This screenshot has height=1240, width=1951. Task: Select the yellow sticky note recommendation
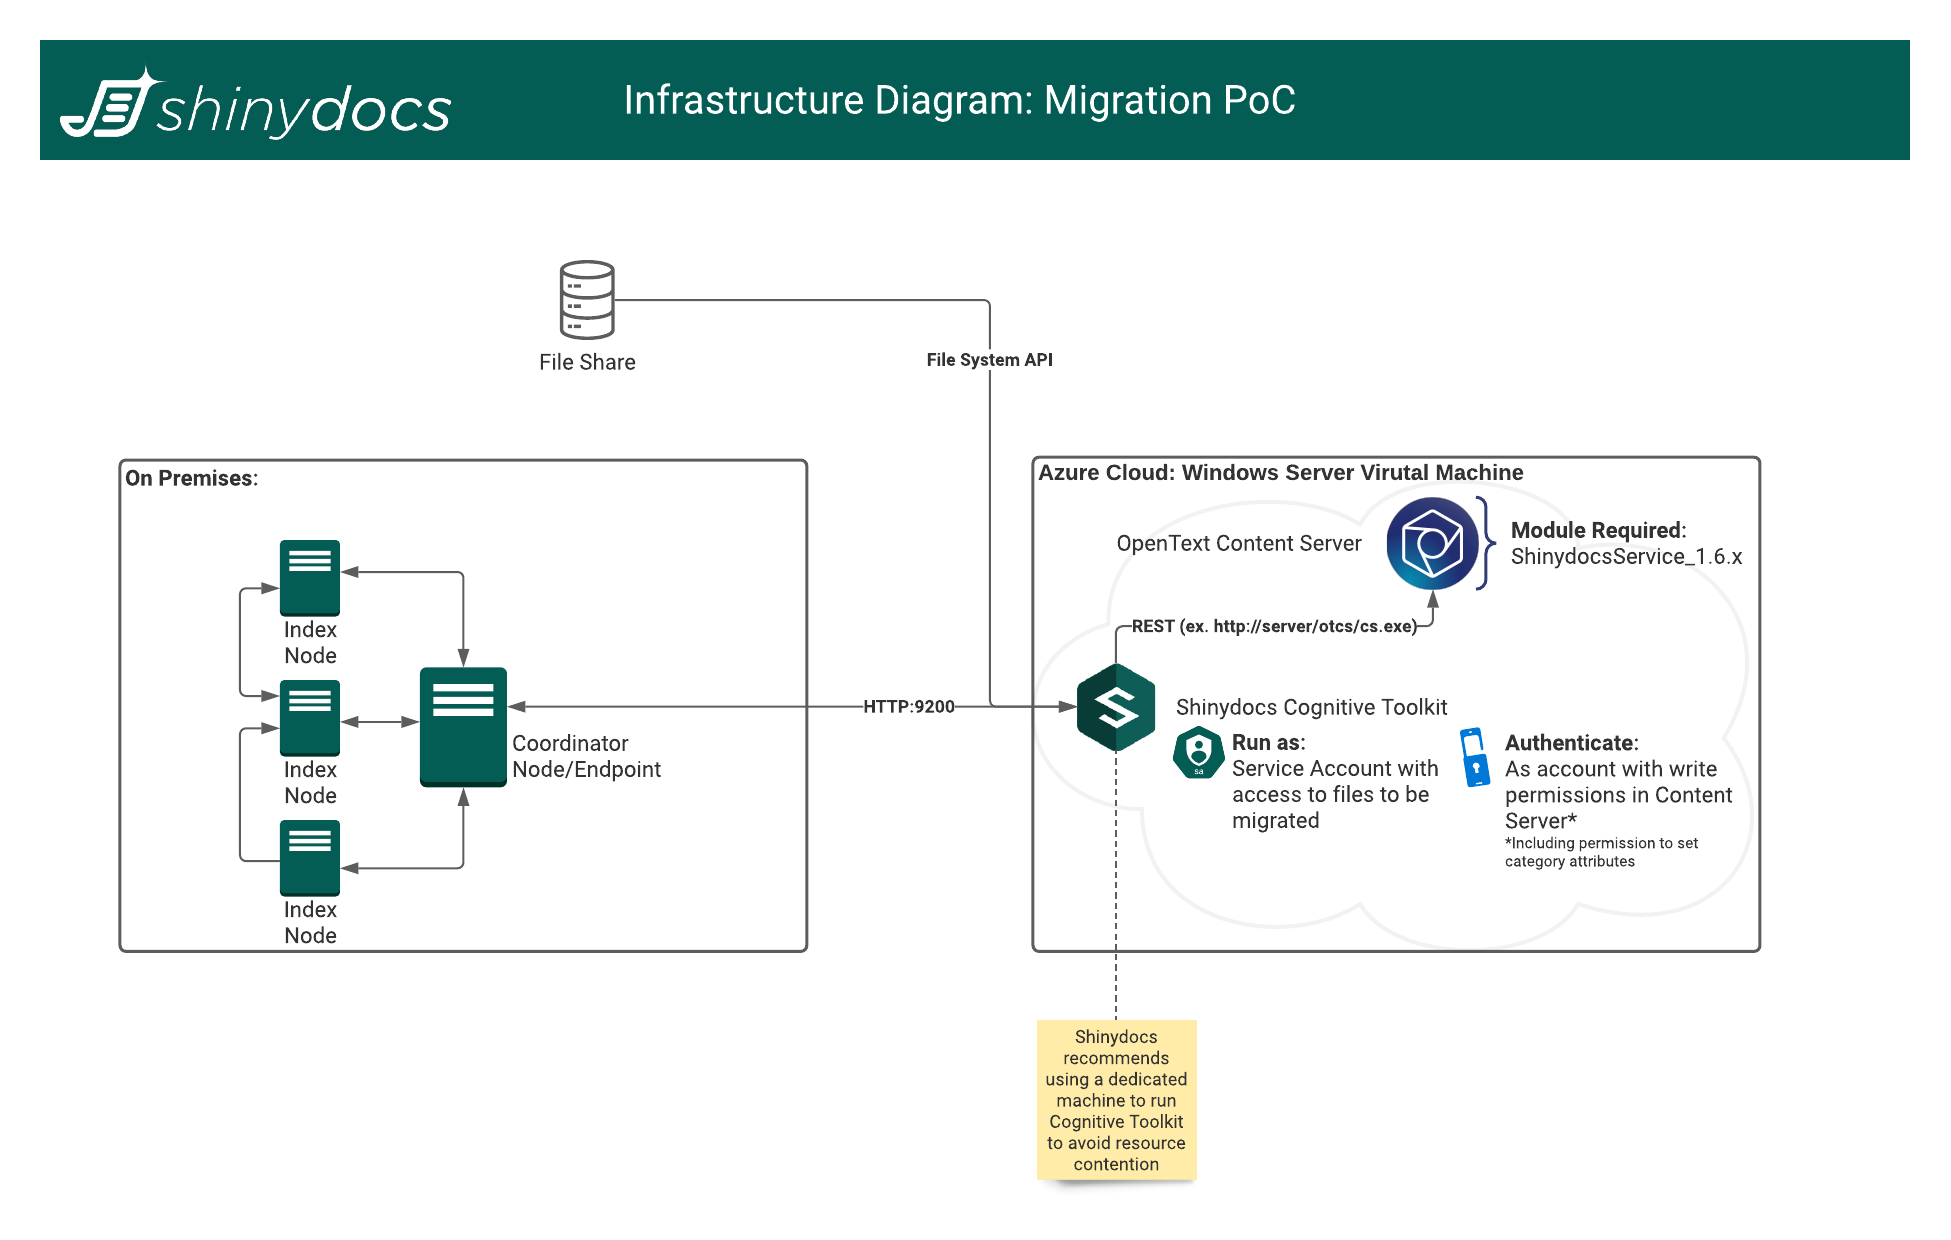click(1116, 1100)
